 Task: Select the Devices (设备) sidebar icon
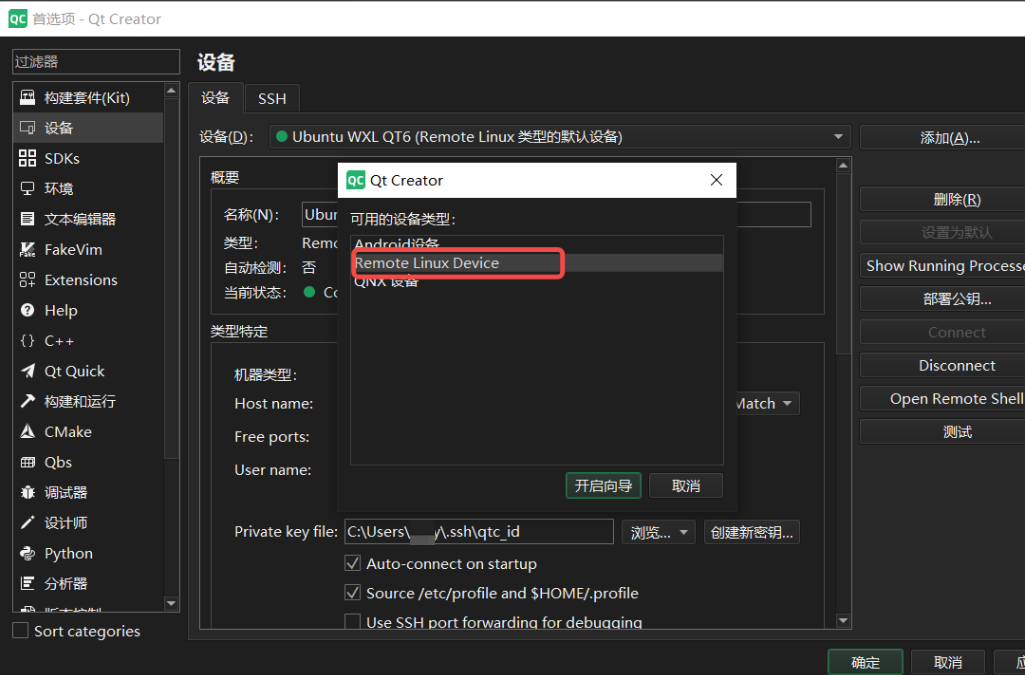point(27,127)
